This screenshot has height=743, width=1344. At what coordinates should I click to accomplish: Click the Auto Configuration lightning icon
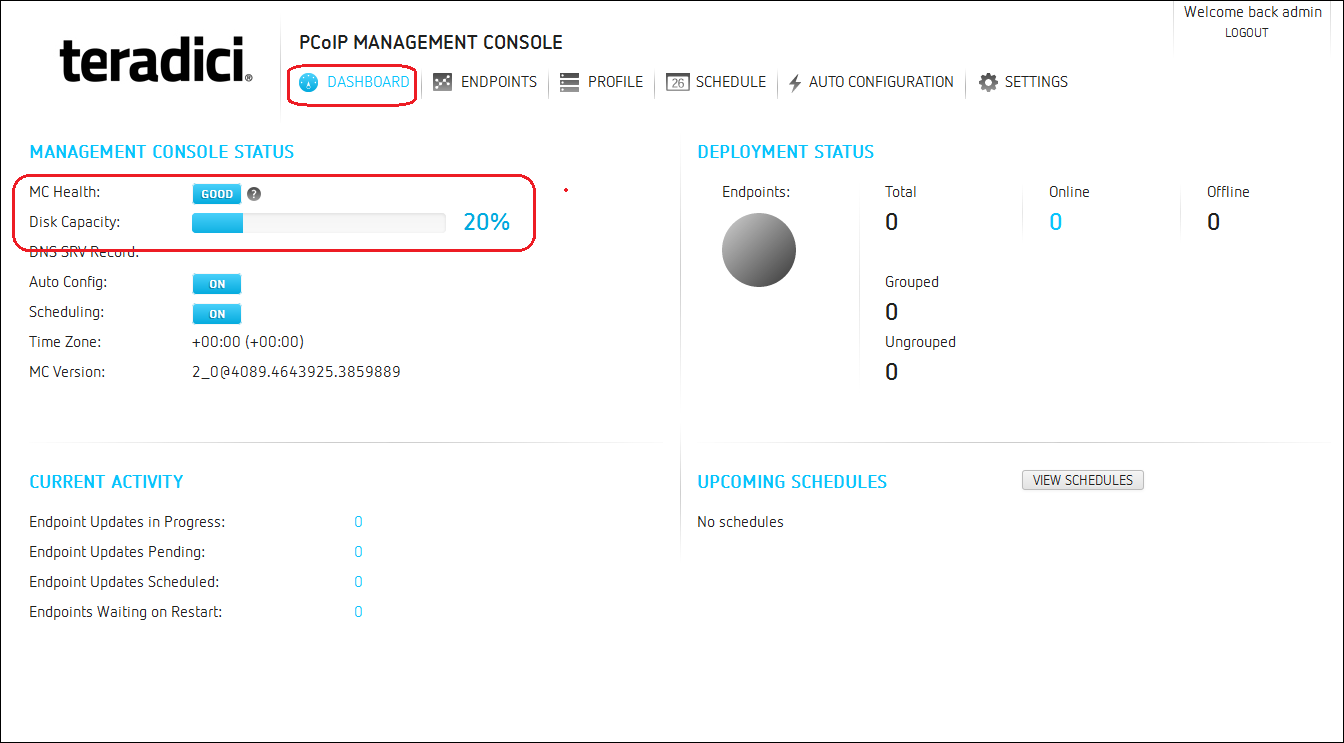795,82
